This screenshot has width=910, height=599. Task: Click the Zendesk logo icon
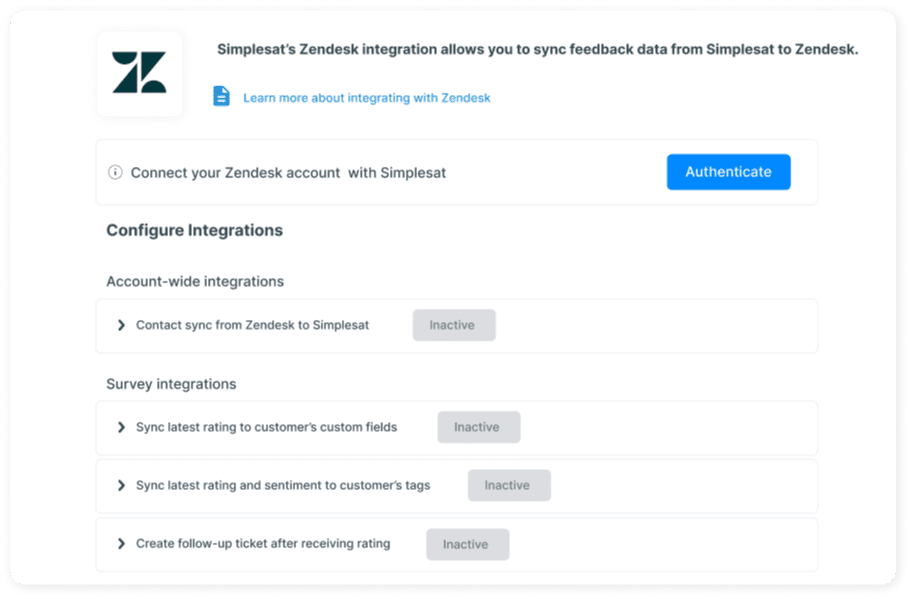click(x=139, y=74)
